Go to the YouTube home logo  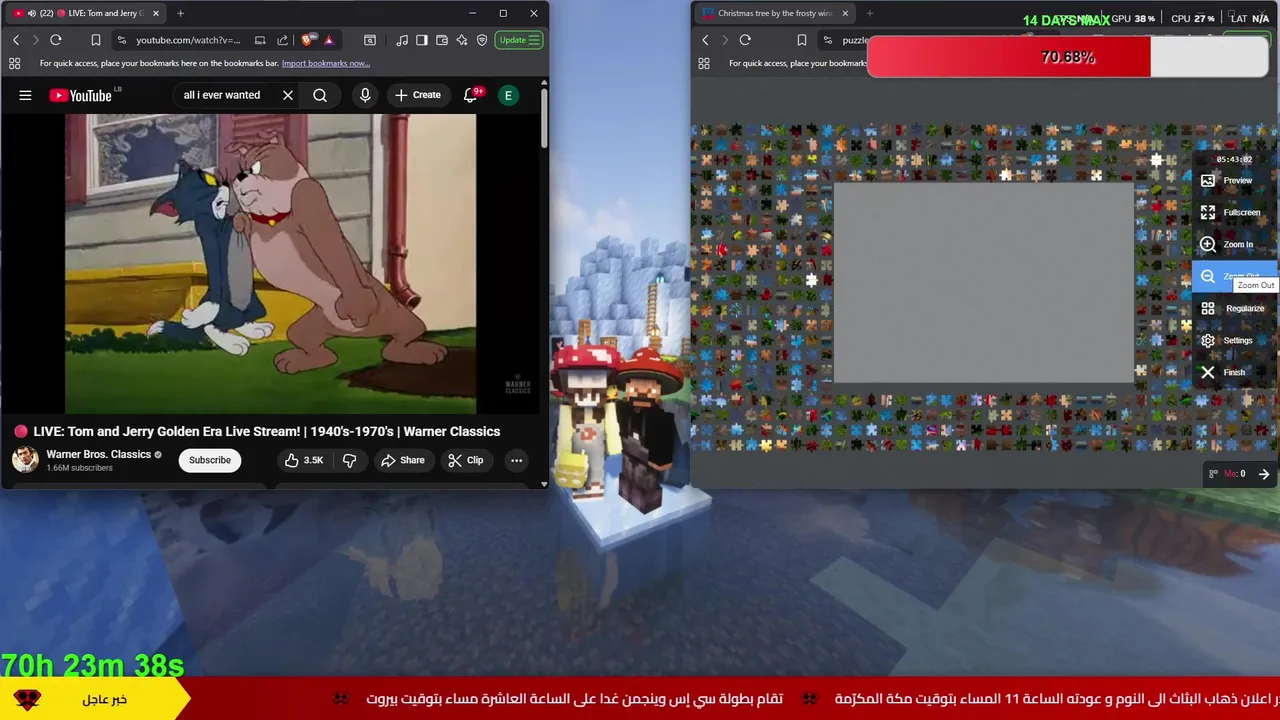coord(81,95)
